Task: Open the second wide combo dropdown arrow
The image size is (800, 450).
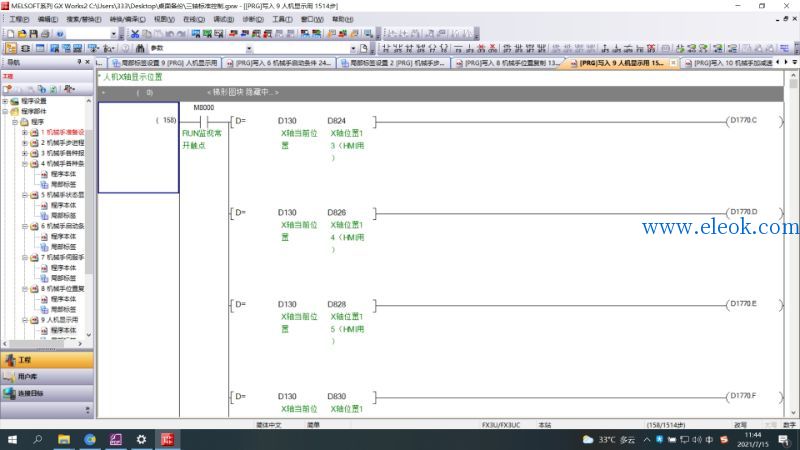Action: tap(353, 48)
